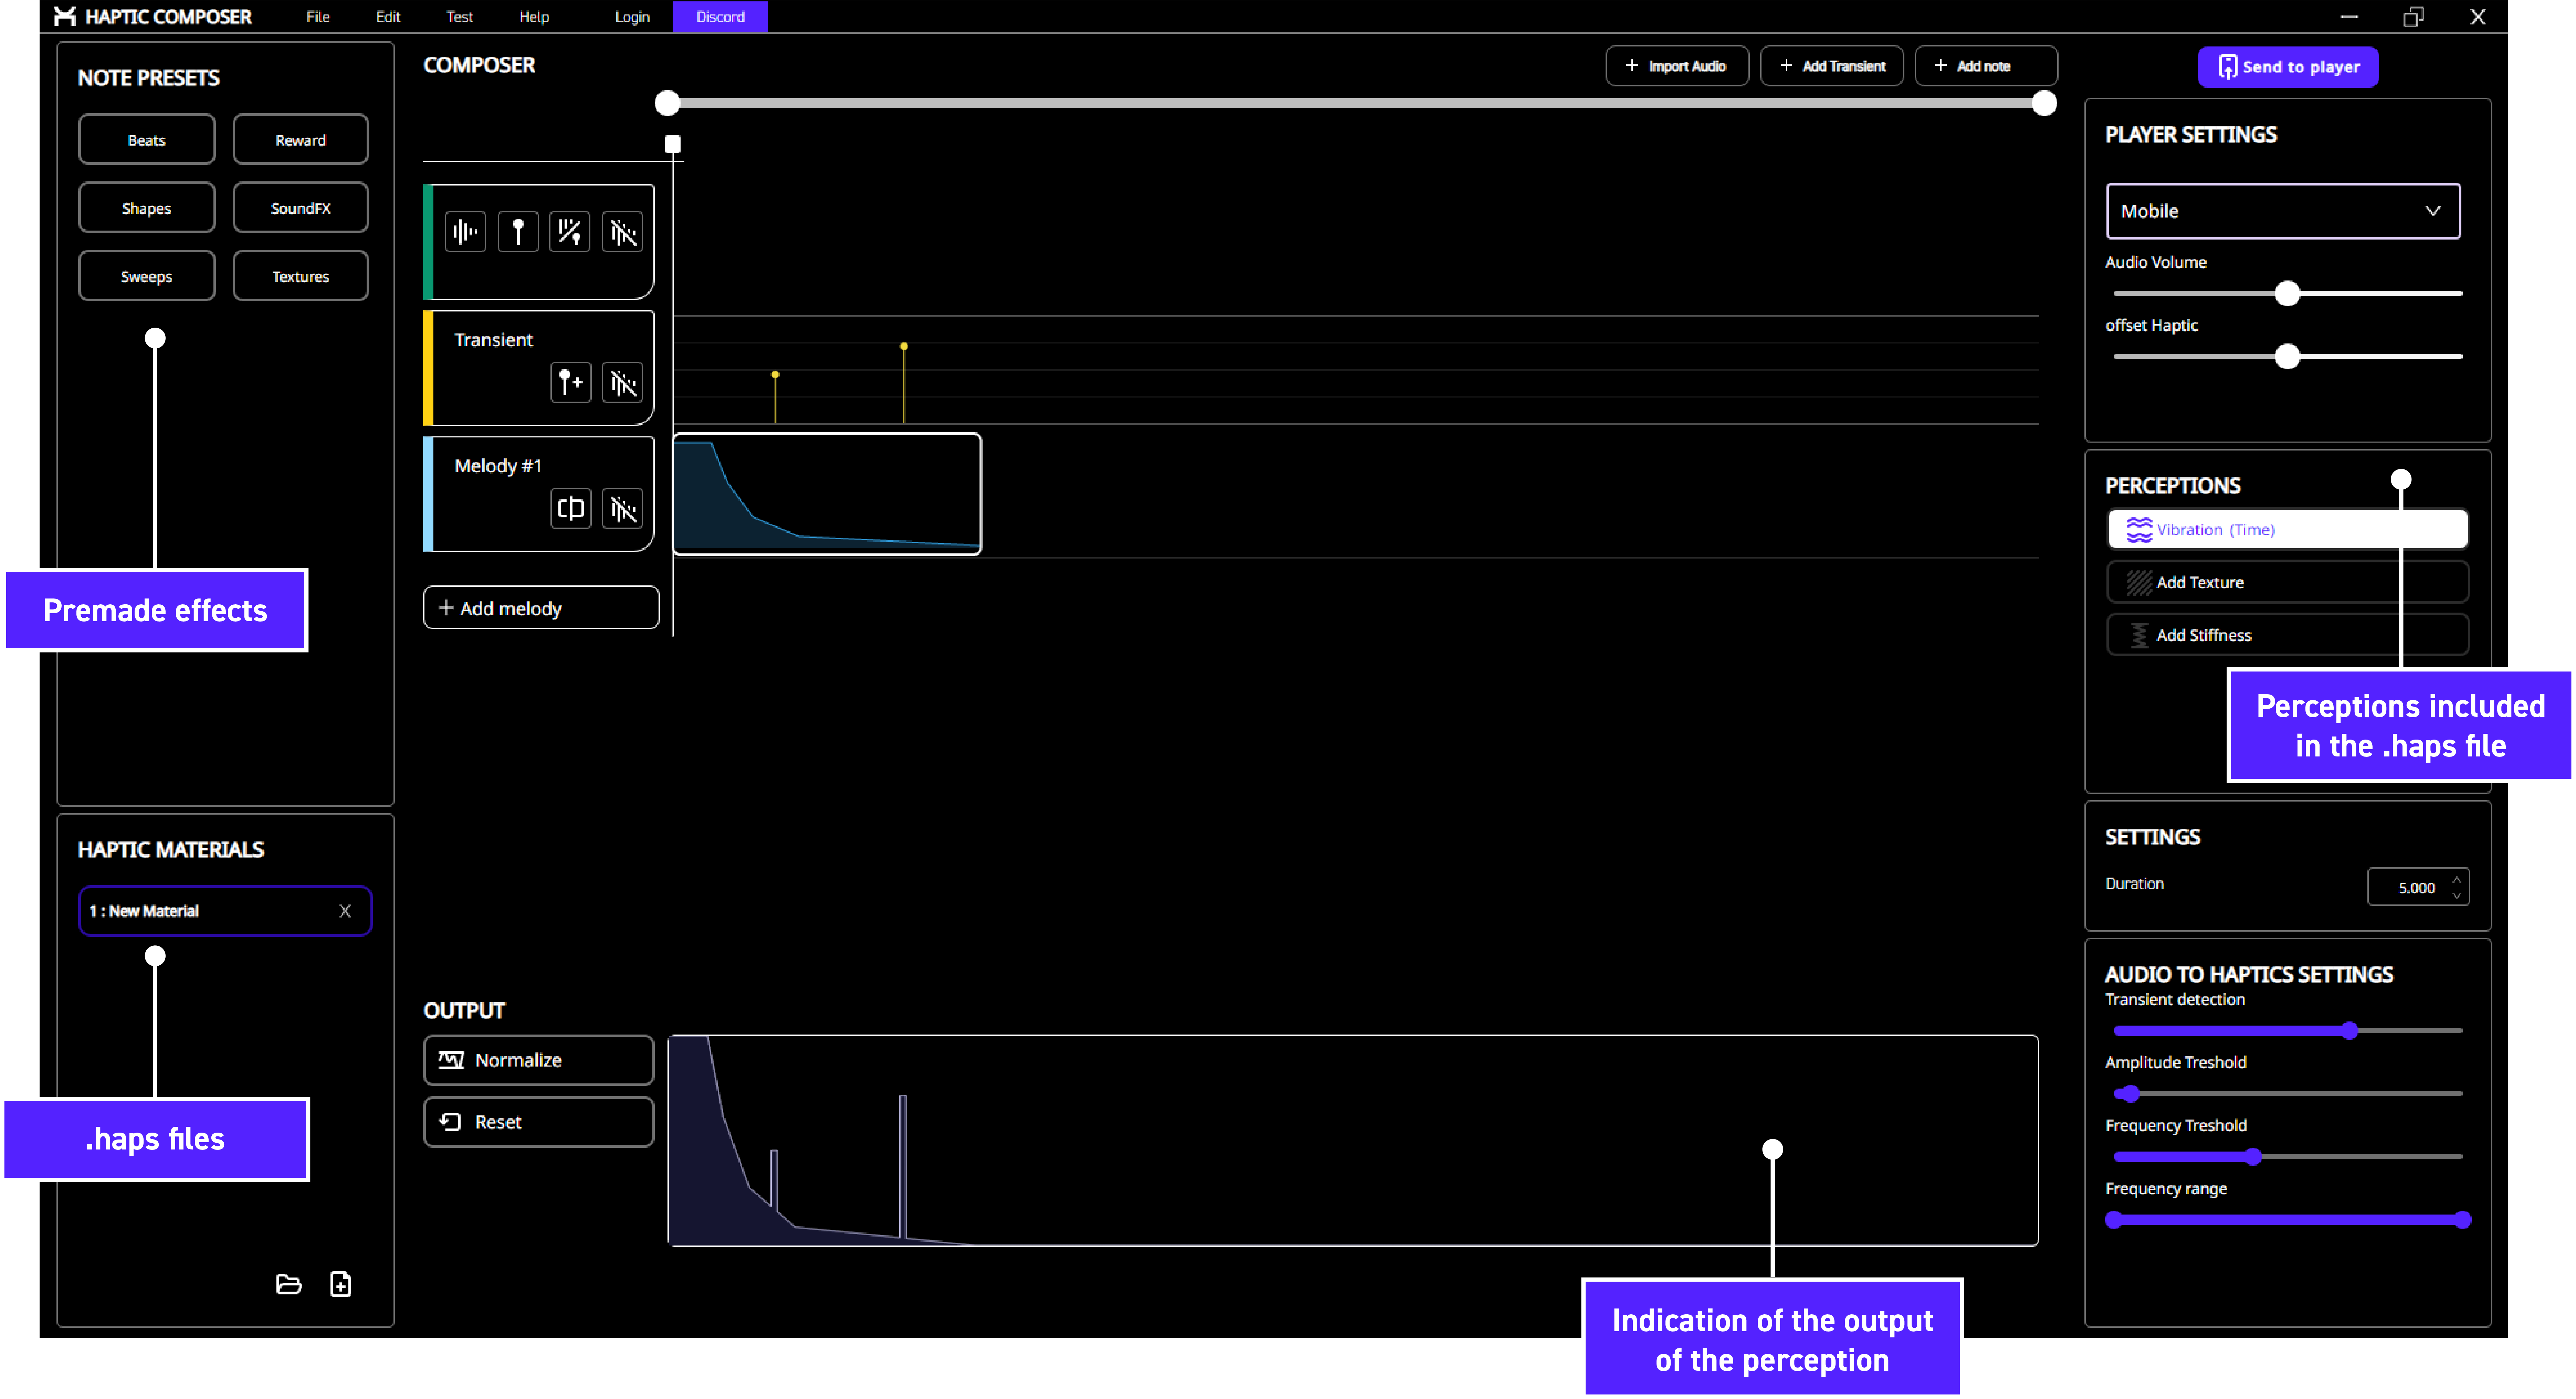Add a transient pin on the Transient track
Viewport: 2576px width, 1399px height.
click(x=571, y=383)
